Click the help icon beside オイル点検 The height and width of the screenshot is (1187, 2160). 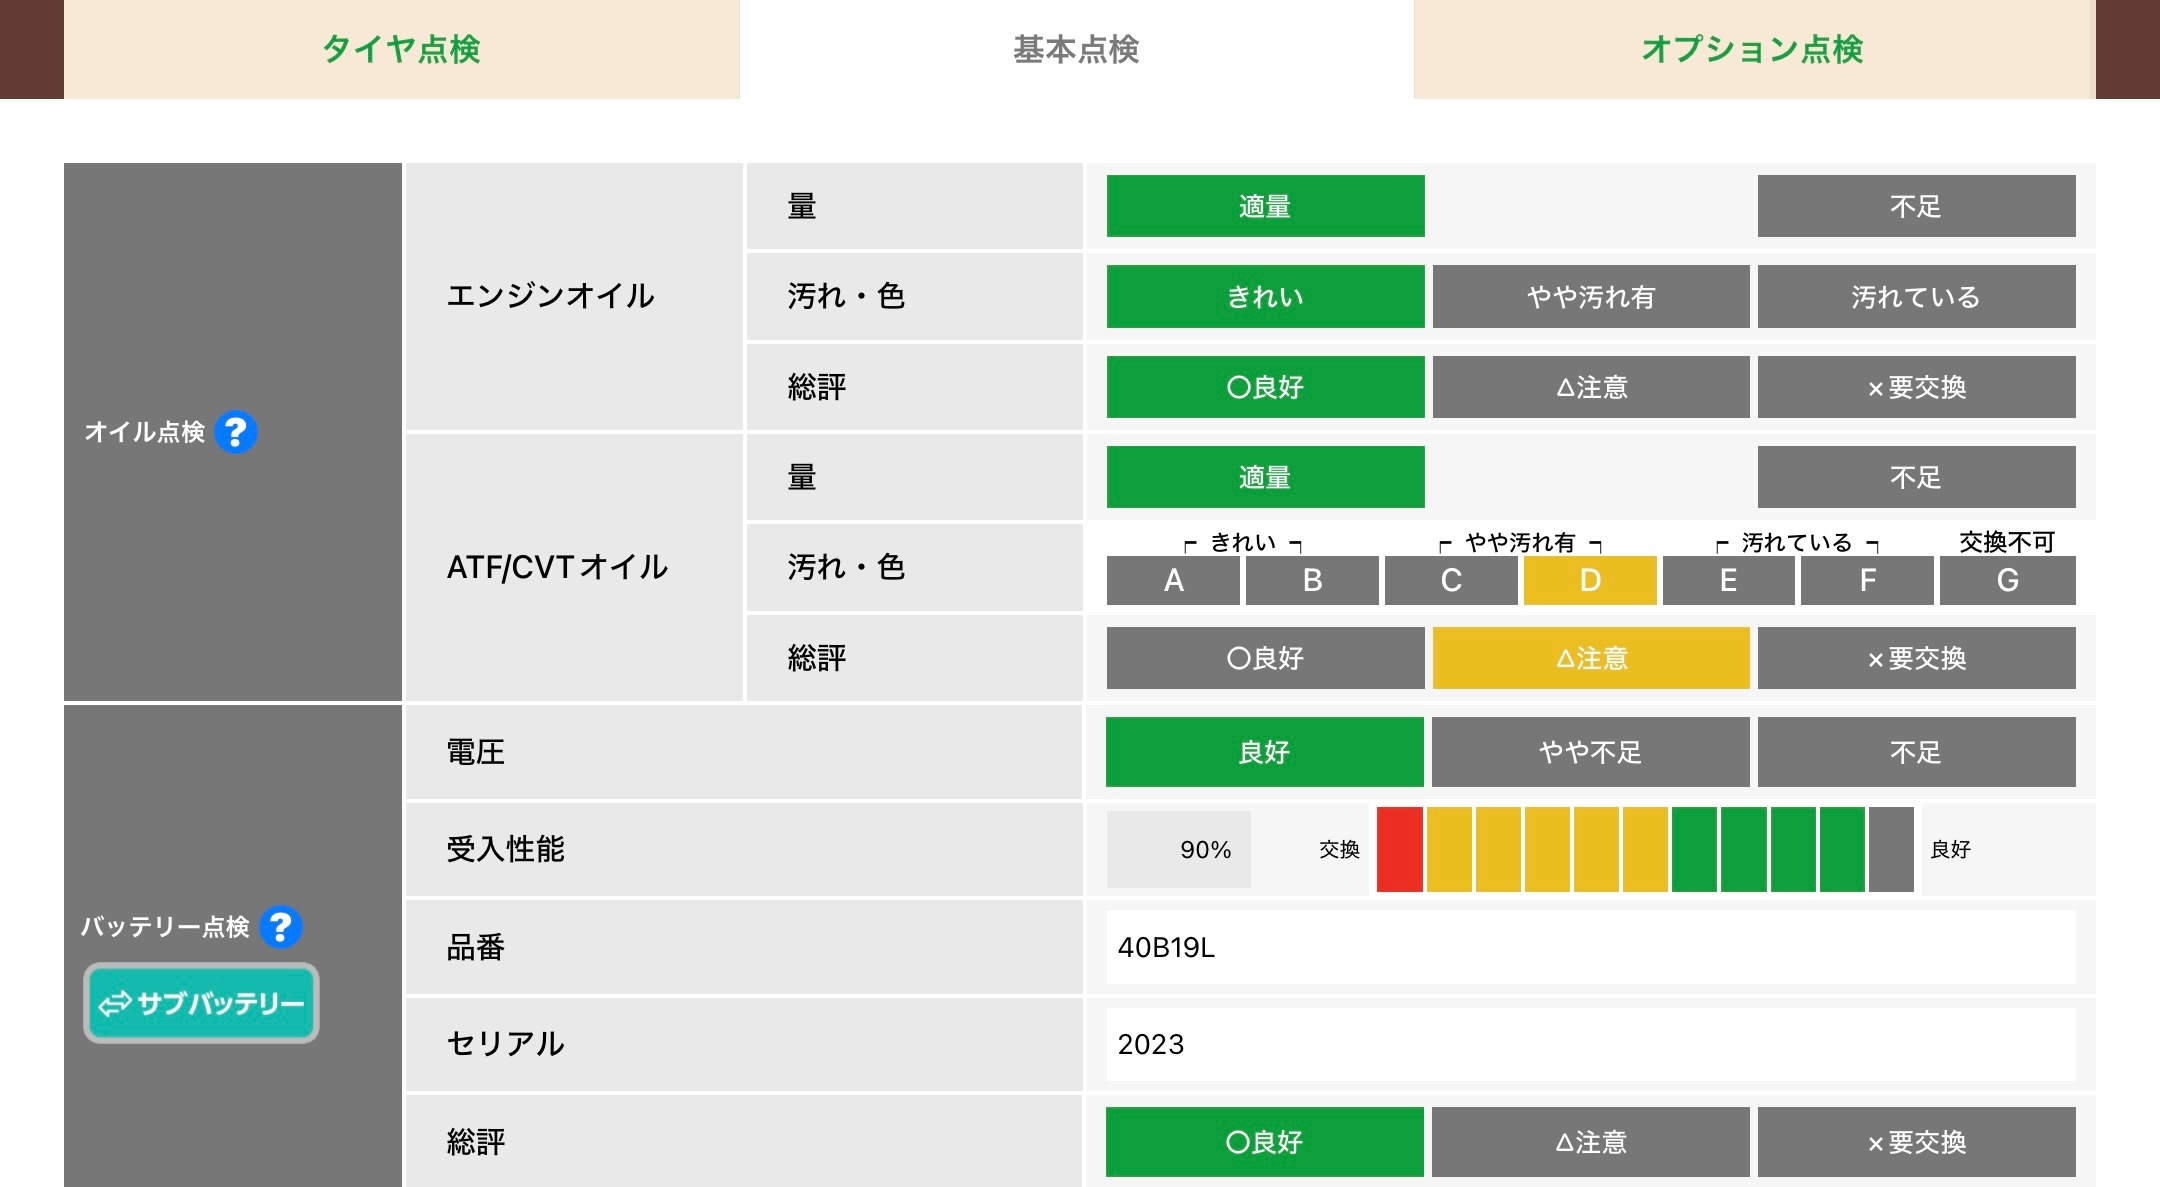tap(236, 432)
